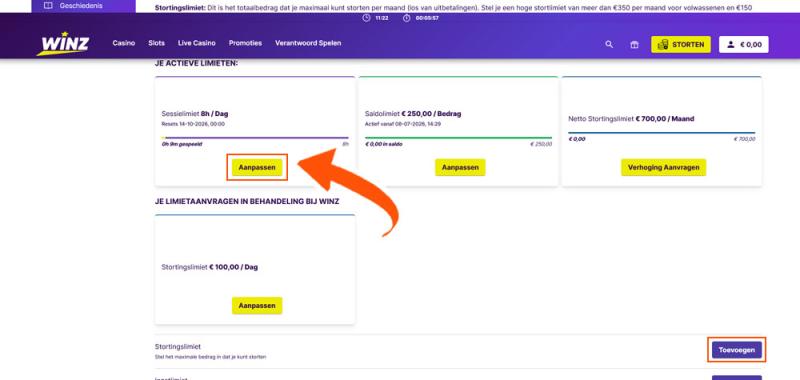Image resolution: width=800 pixels, height=380 pixels.
Task: Open the Slots menu
Action: [157, 43]
